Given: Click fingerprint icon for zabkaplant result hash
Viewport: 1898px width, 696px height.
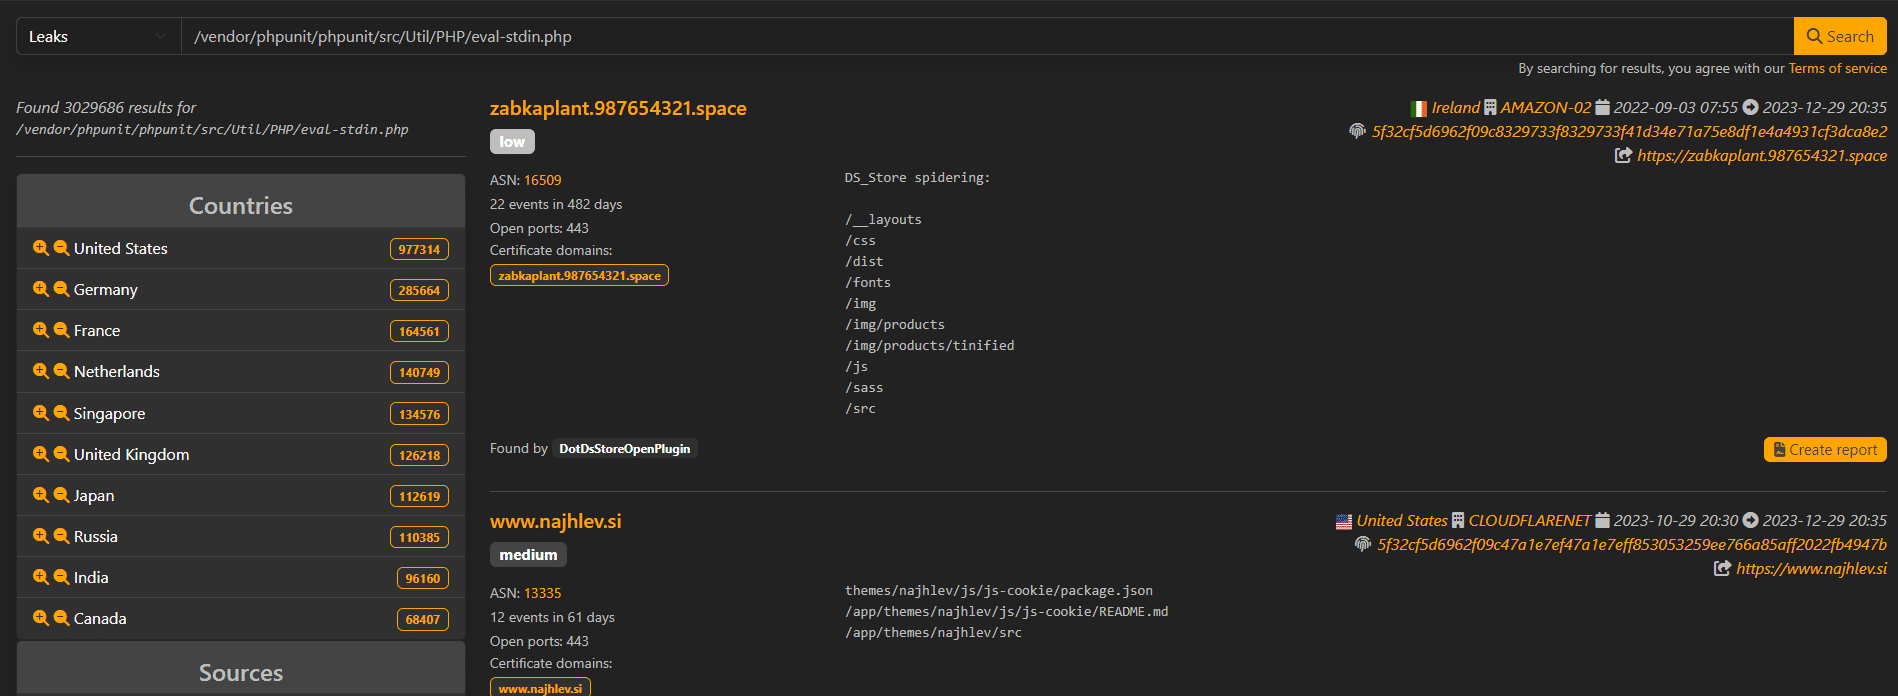Looking at the screenshot, I should pos(1357,131).
